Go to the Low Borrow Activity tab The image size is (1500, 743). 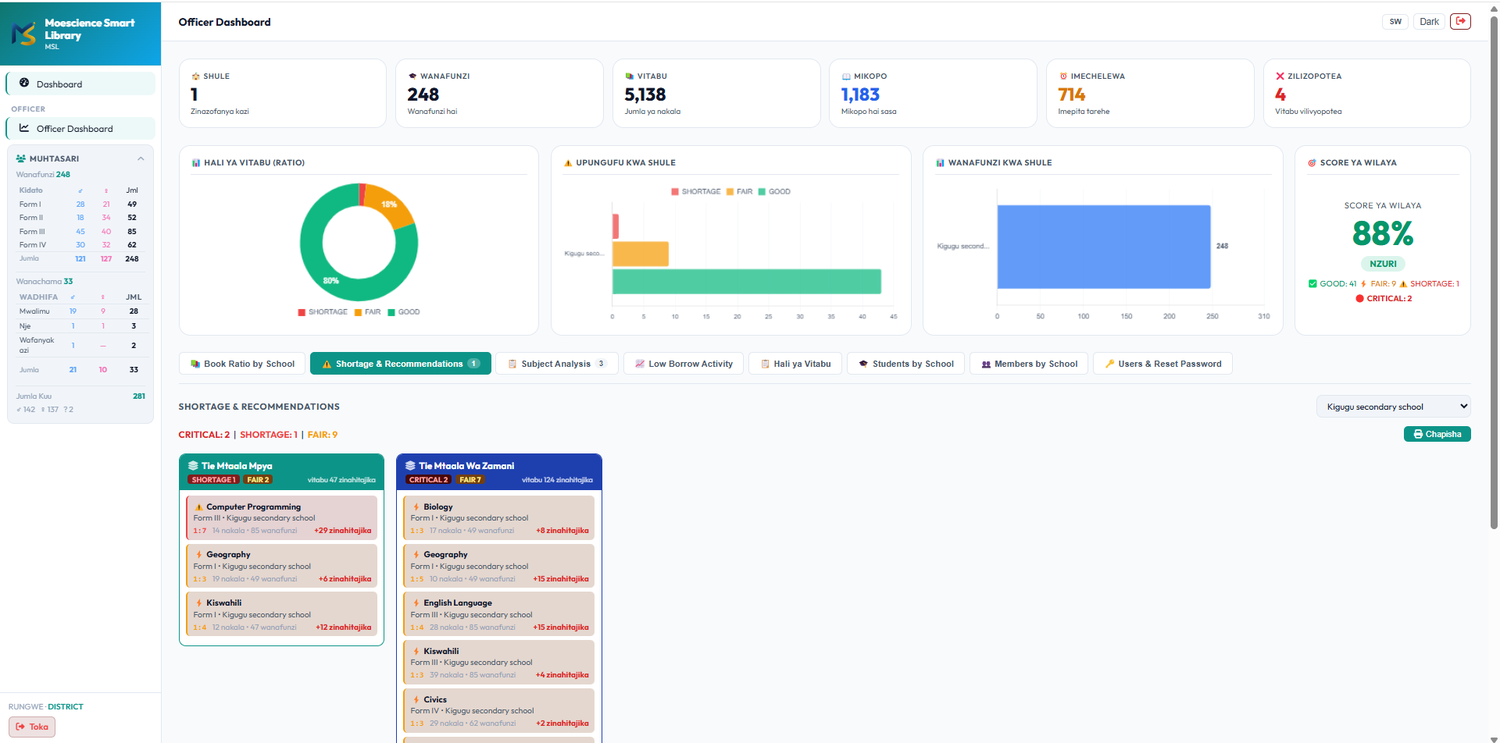(684, 364)
